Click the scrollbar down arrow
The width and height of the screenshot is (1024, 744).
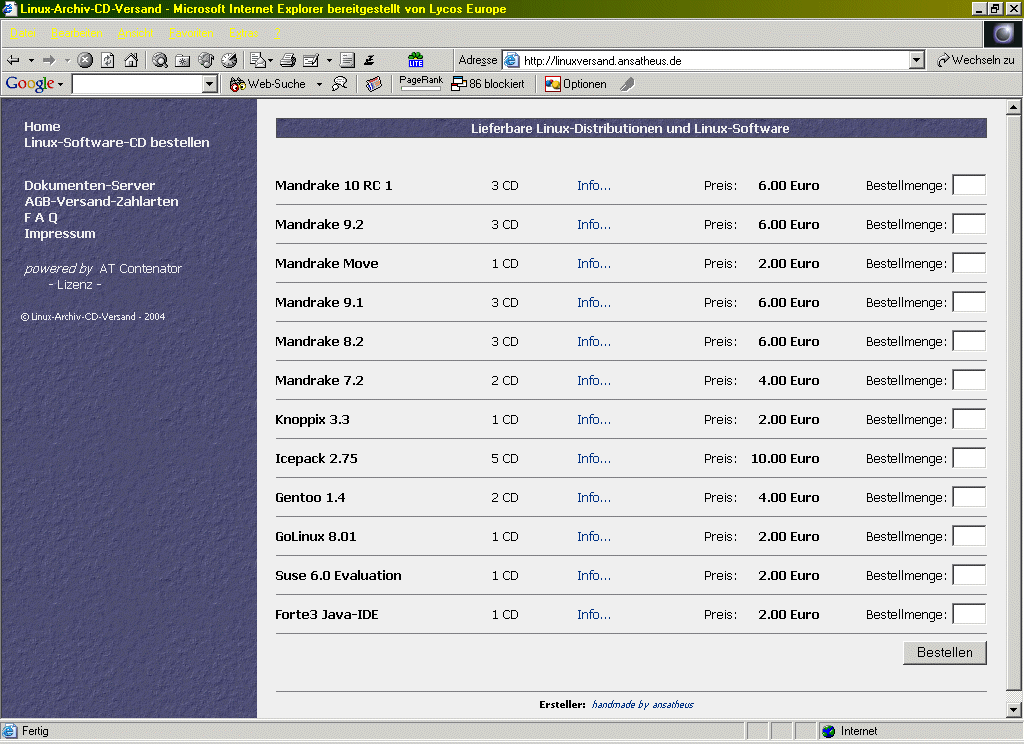pos(1014,709)
